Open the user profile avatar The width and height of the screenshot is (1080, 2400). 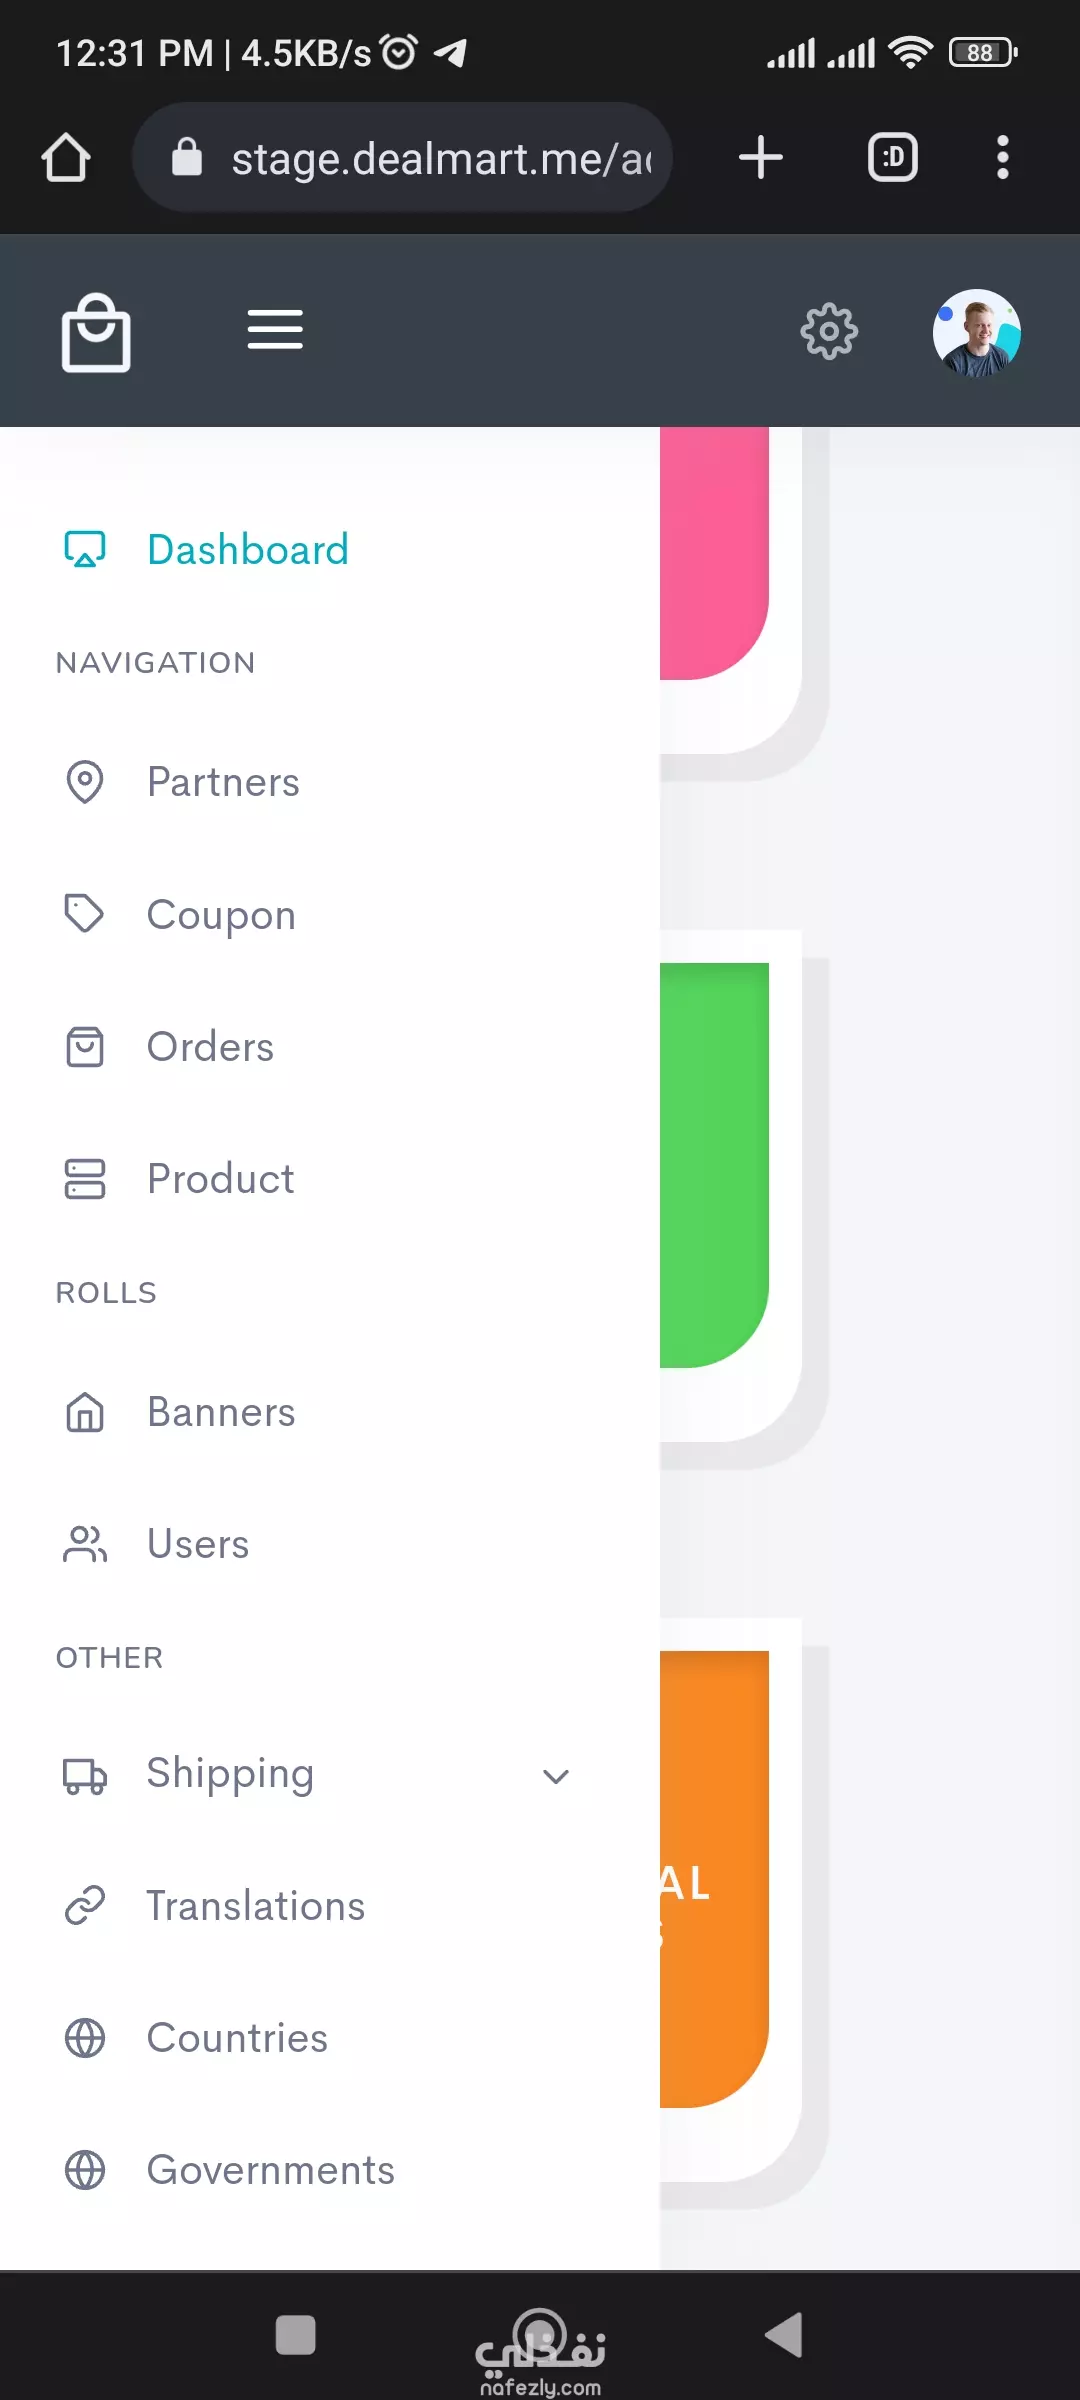[976, 333]
